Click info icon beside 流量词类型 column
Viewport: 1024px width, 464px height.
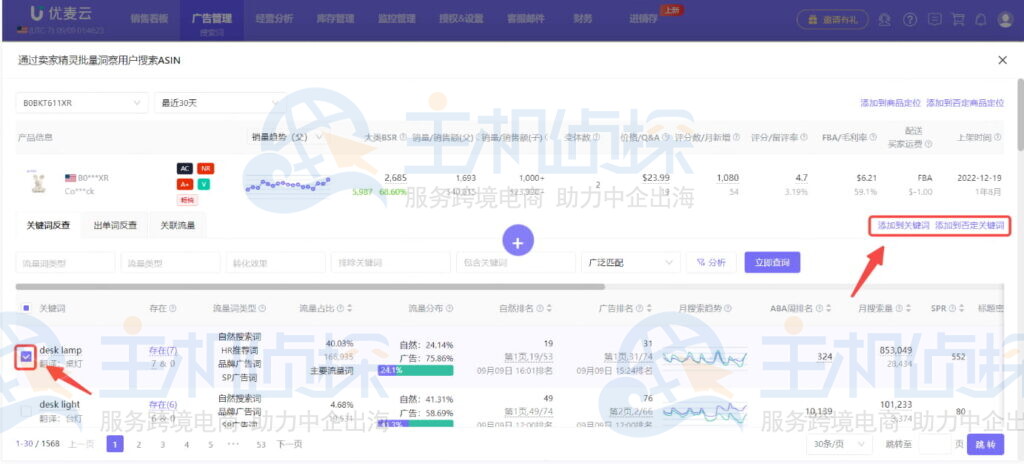(262, 308)
